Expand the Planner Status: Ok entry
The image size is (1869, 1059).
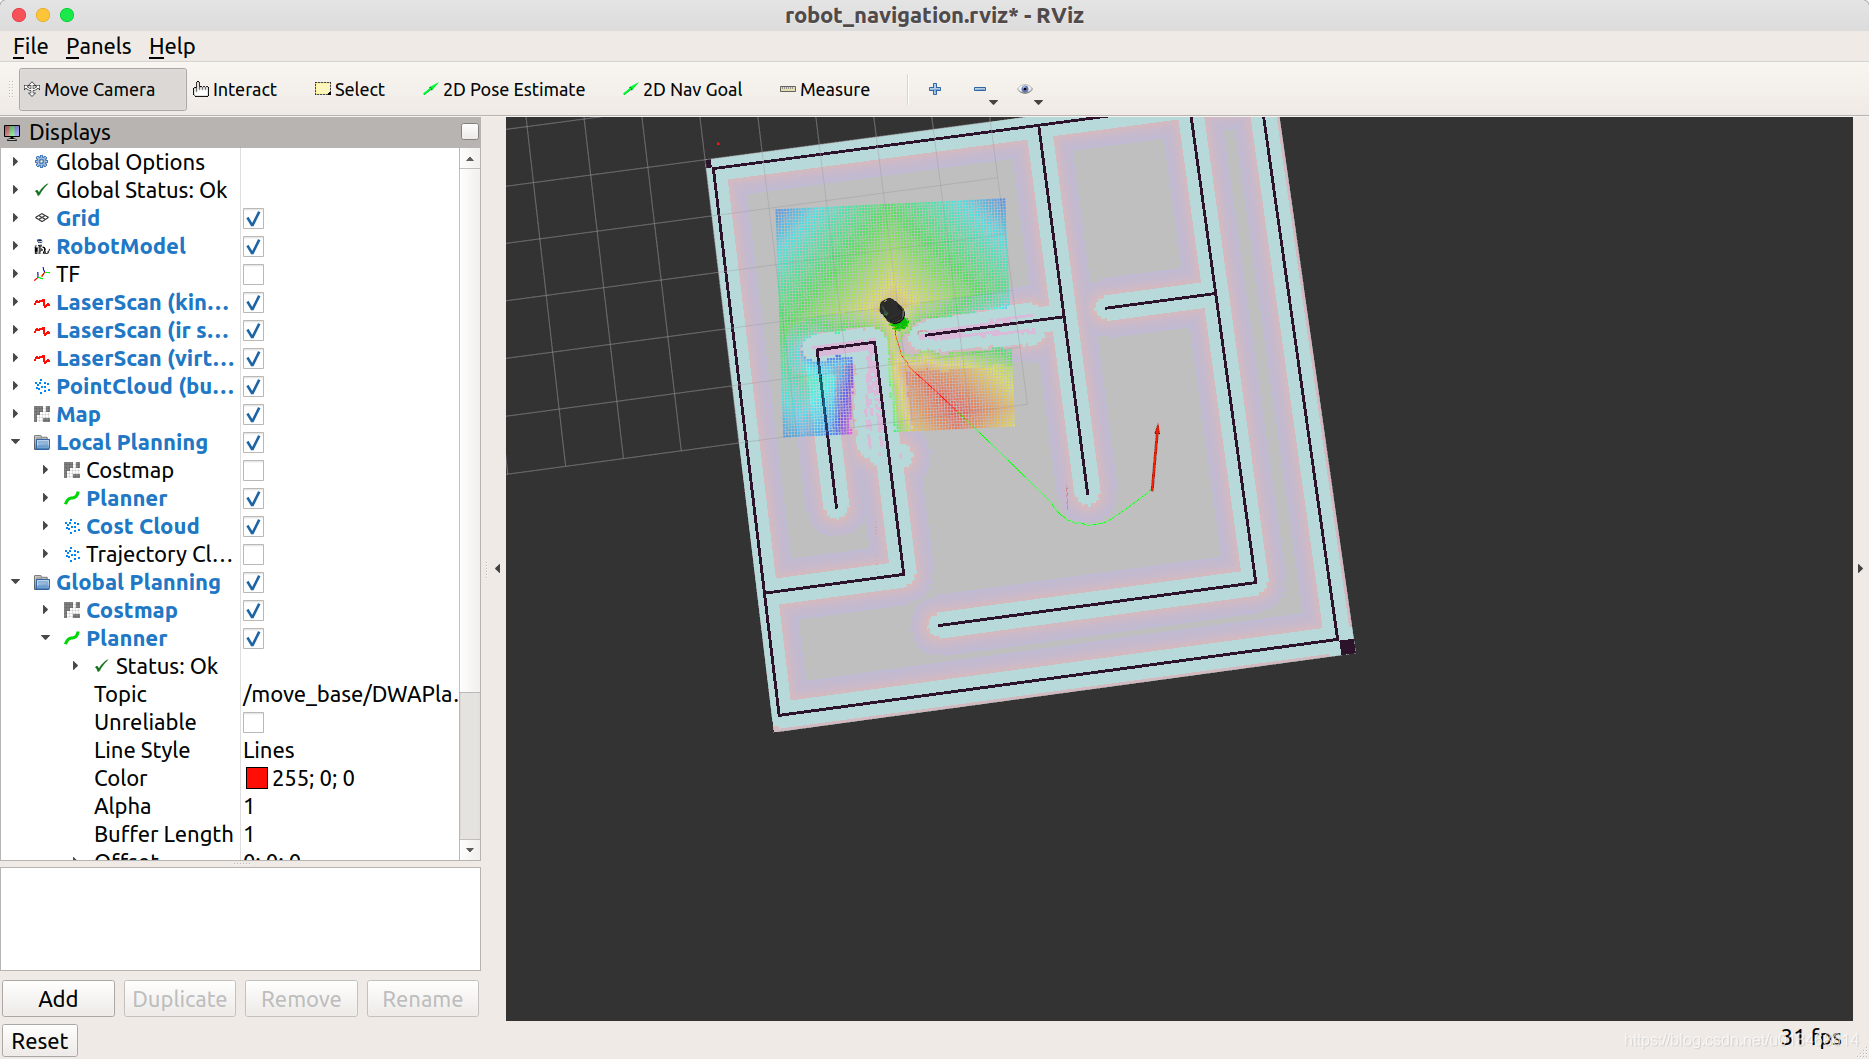tap(76, 665)
